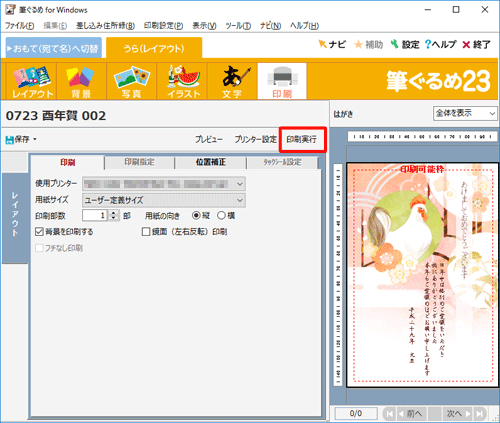Decrease 印刷部数 with down stepper arrow
The image size is (500, 423).
coord(114,218)
